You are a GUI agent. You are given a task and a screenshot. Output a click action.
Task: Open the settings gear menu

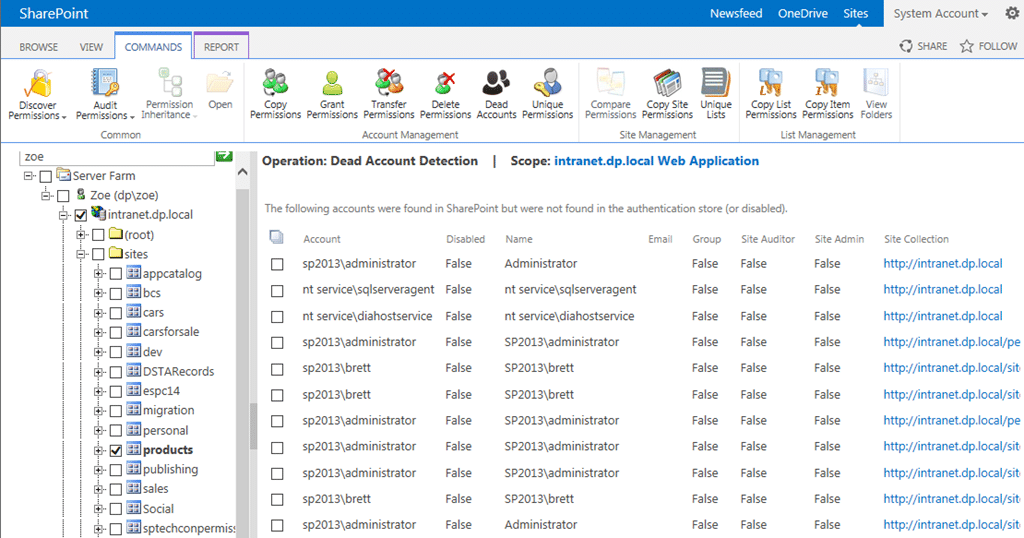point(1012,13)
